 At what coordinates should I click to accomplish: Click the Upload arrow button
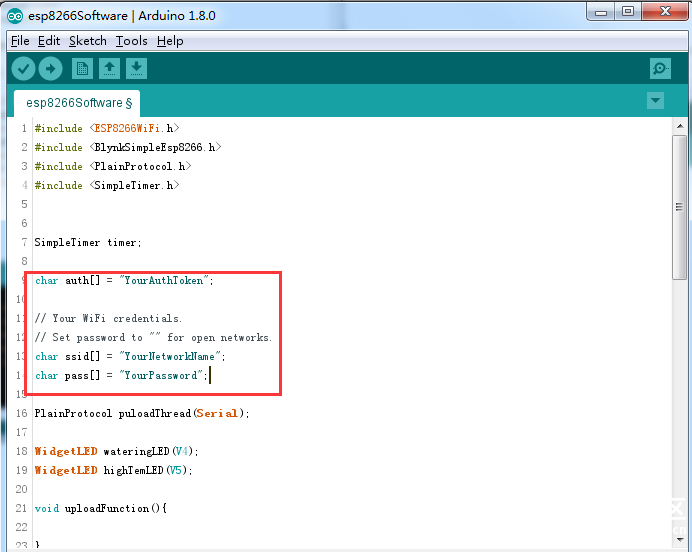tap(50, 69)
